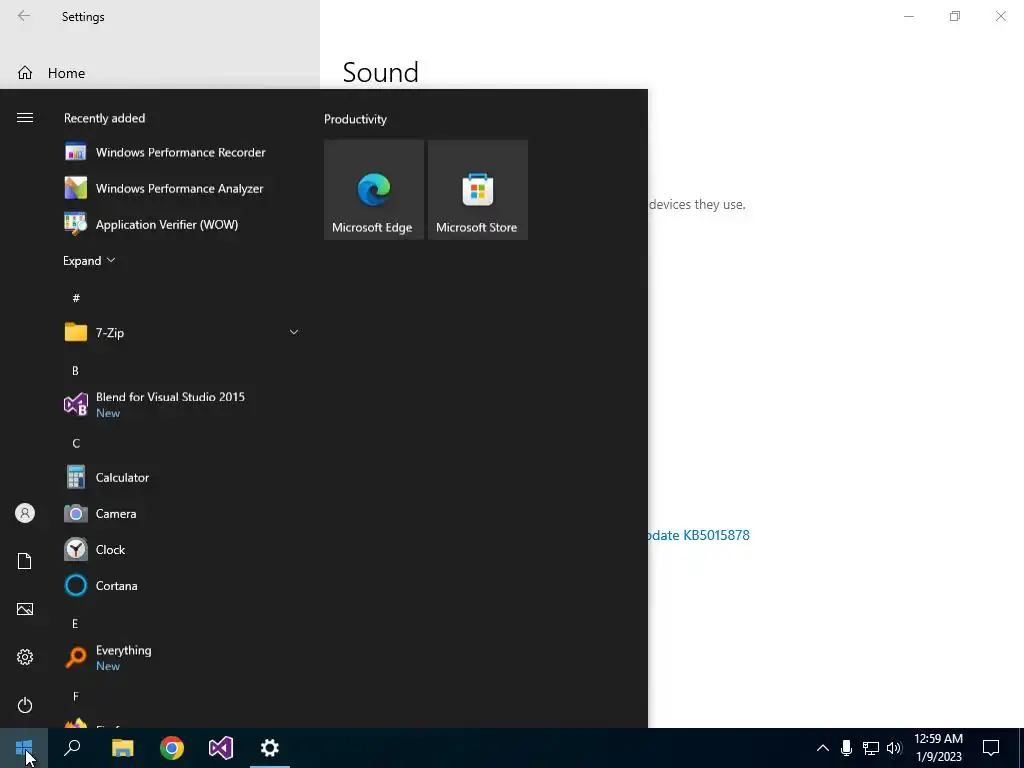Open Windows Performance Recorder from recently added
The width and height of the screenshot is (1024, 768).
point(181,152)
